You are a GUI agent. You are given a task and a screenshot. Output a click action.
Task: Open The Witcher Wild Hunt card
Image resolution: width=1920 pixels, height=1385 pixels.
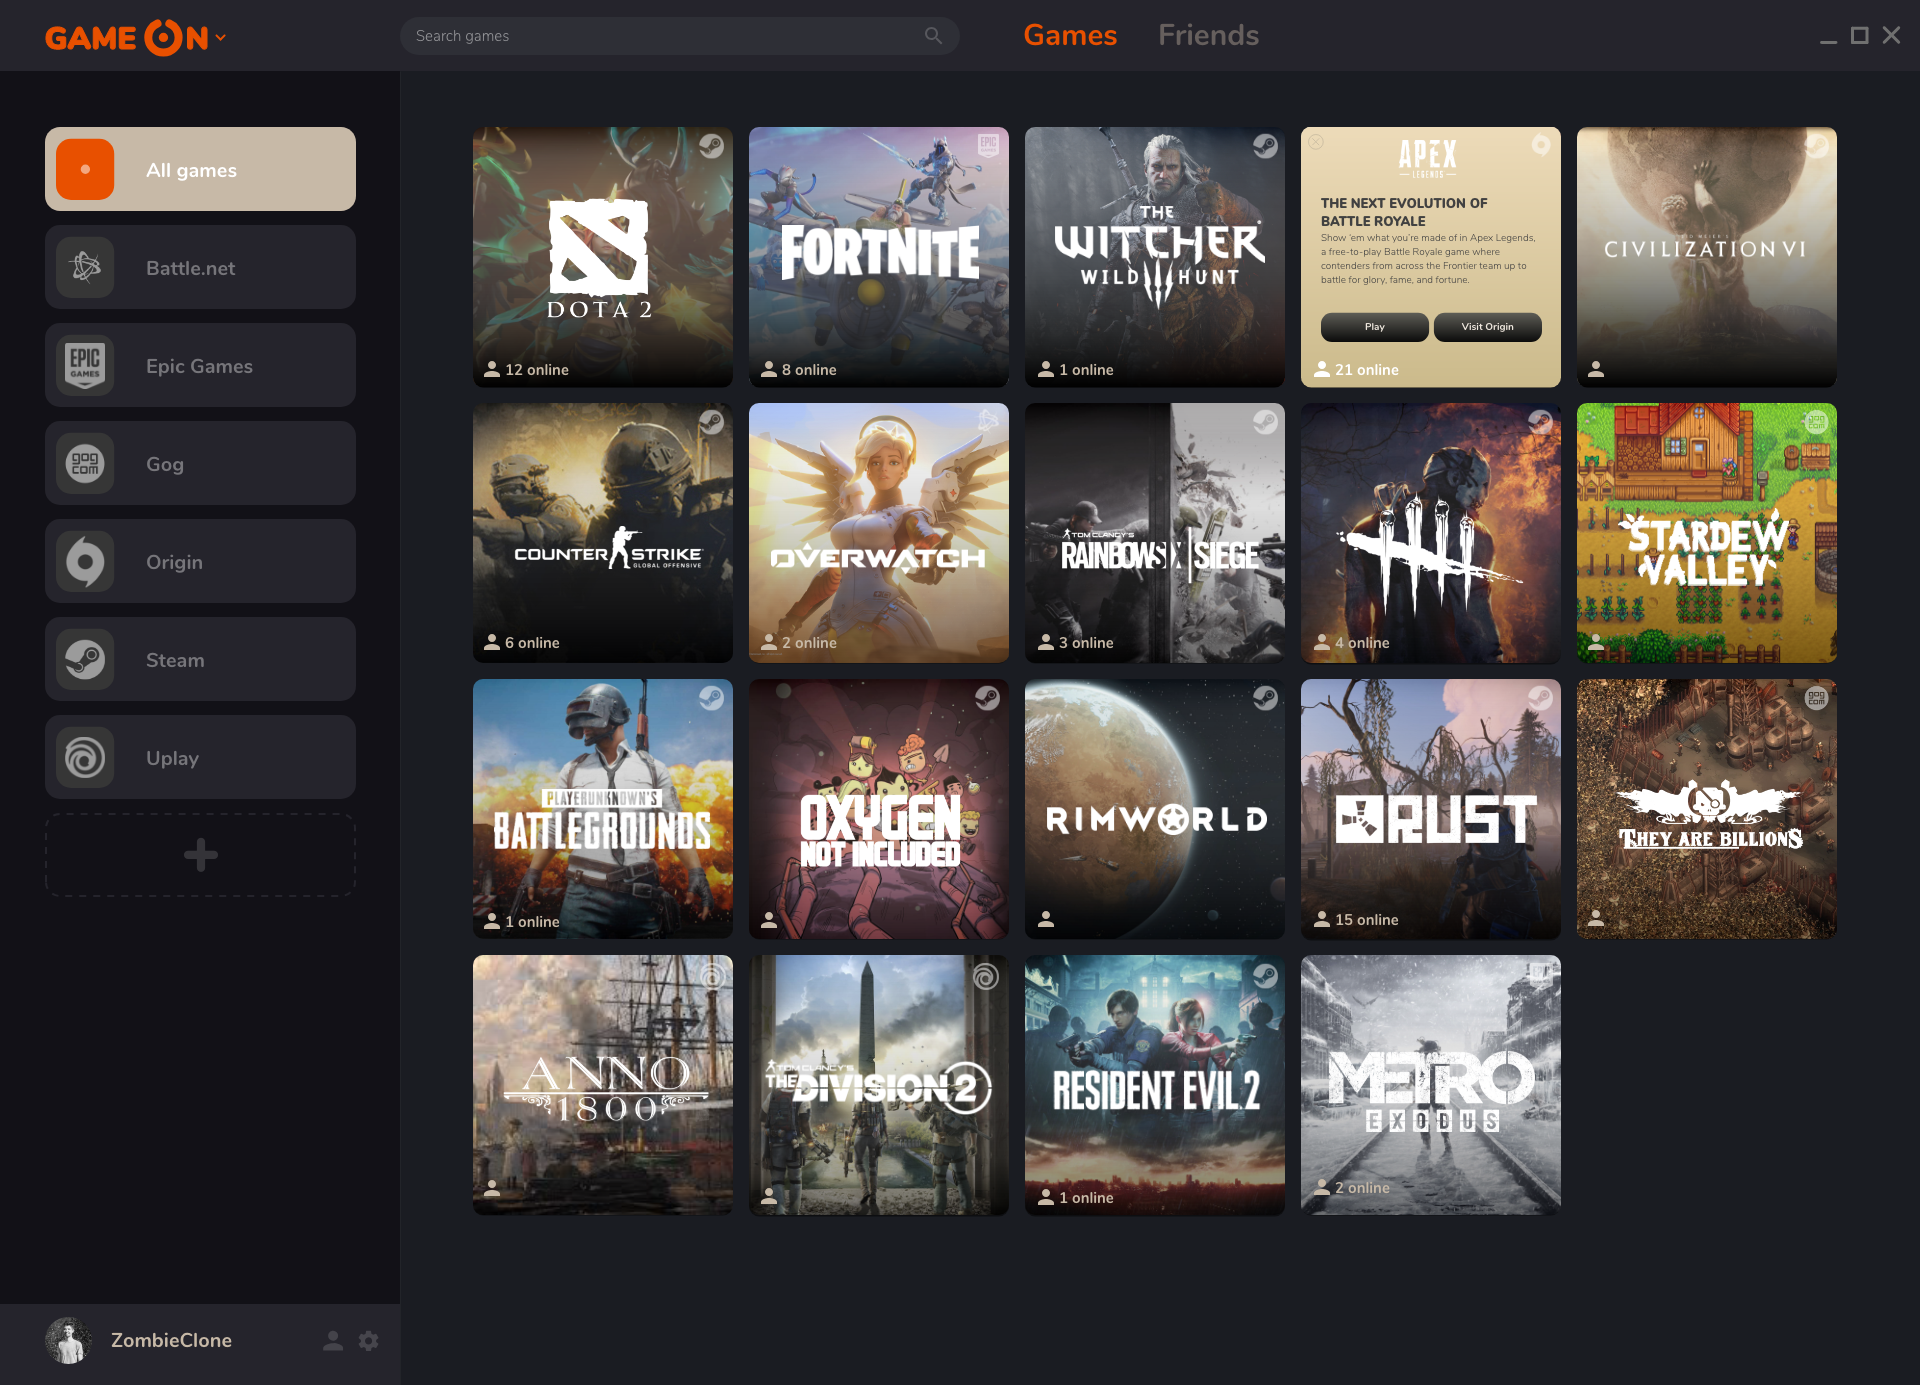pyautogui.click(x=1155, y=257)
